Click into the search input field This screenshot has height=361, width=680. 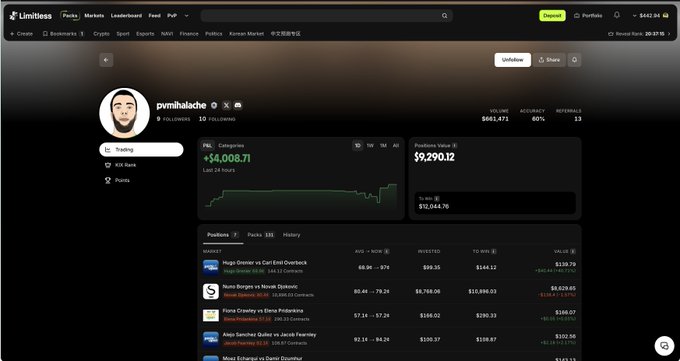326,16
